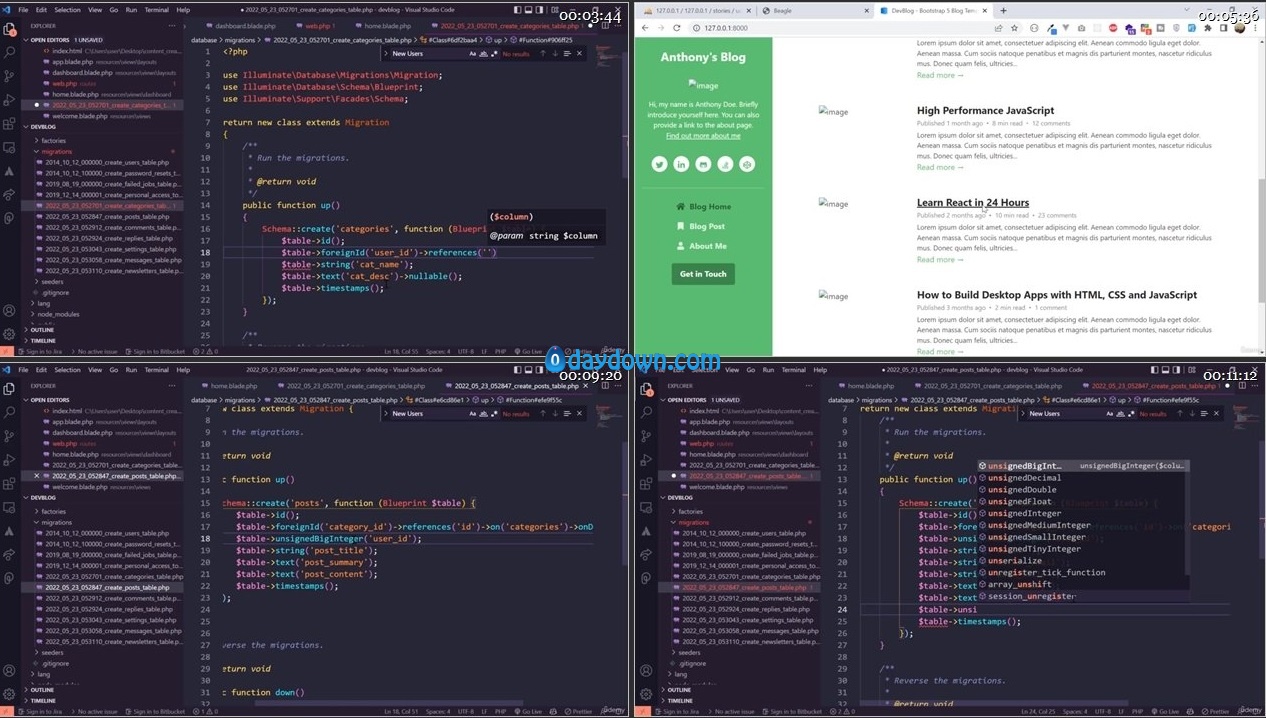Screen dimensions: 1266x718
Task: Toggle Use Regular Expression in top-left find widget
Action: click(496, 53)
